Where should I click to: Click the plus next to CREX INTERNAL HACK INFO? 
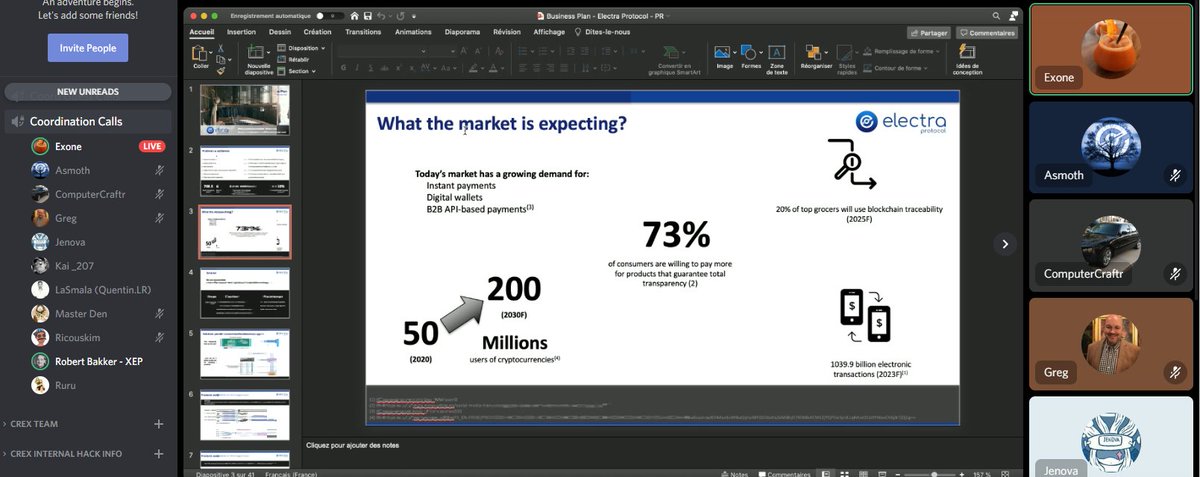[158, 453]
